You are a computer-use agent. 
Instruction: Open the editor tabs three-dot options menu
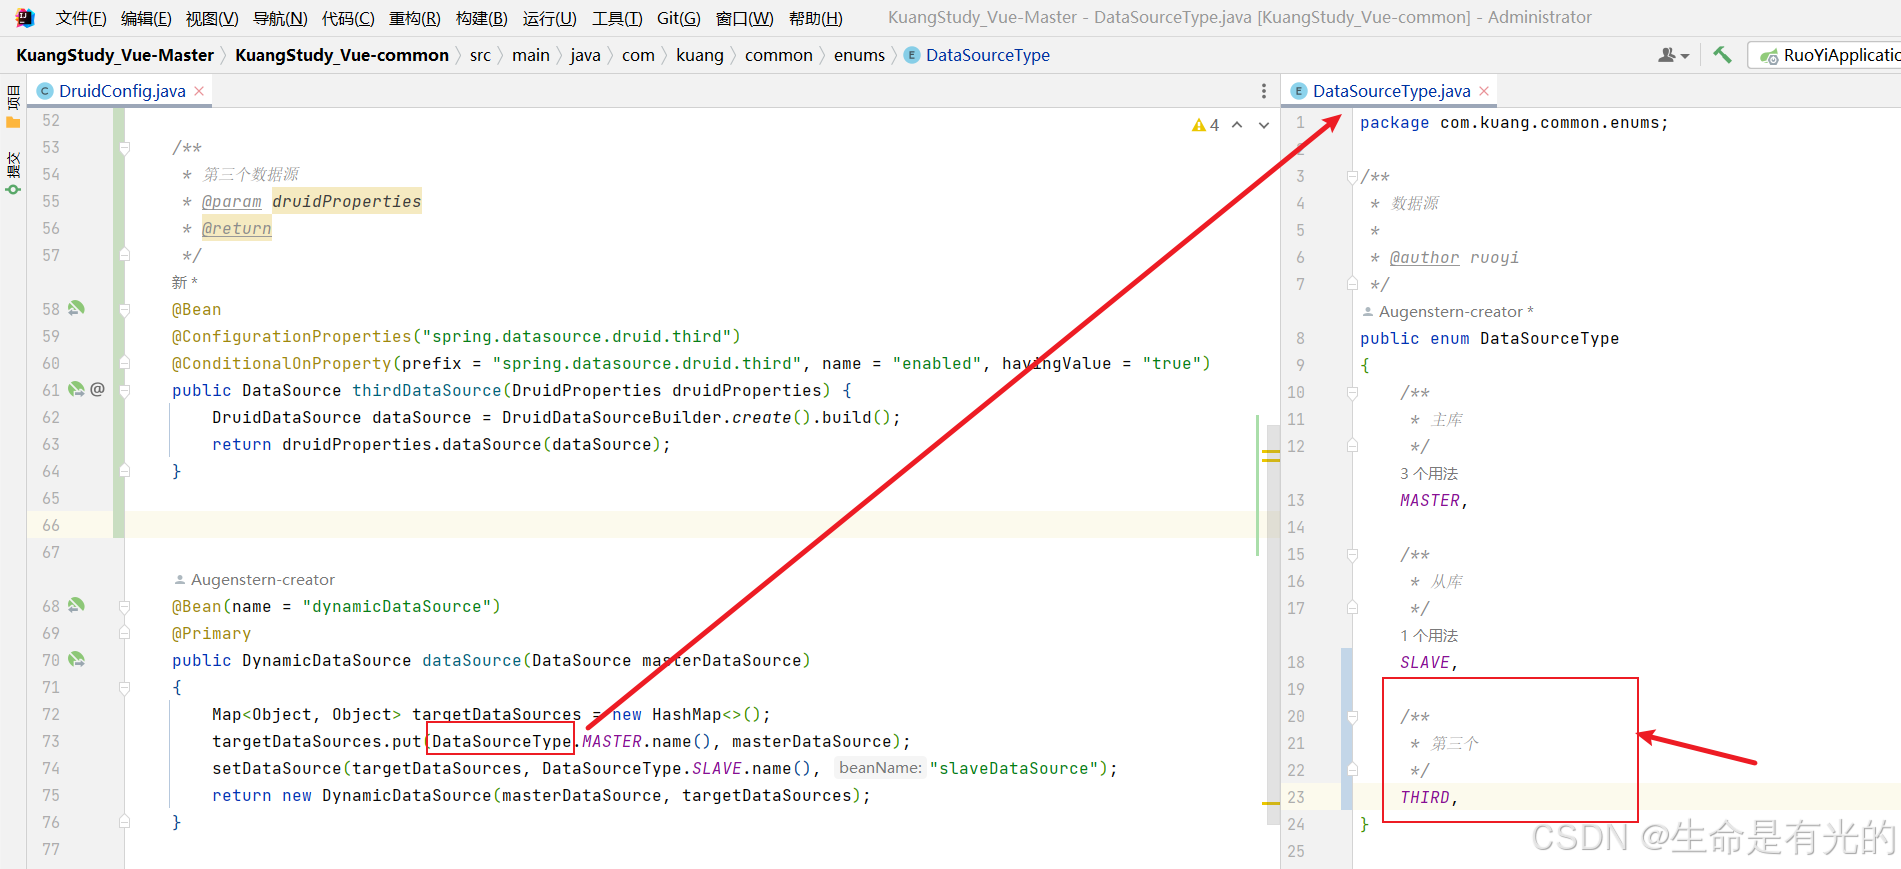click(x=1264, y=91)
